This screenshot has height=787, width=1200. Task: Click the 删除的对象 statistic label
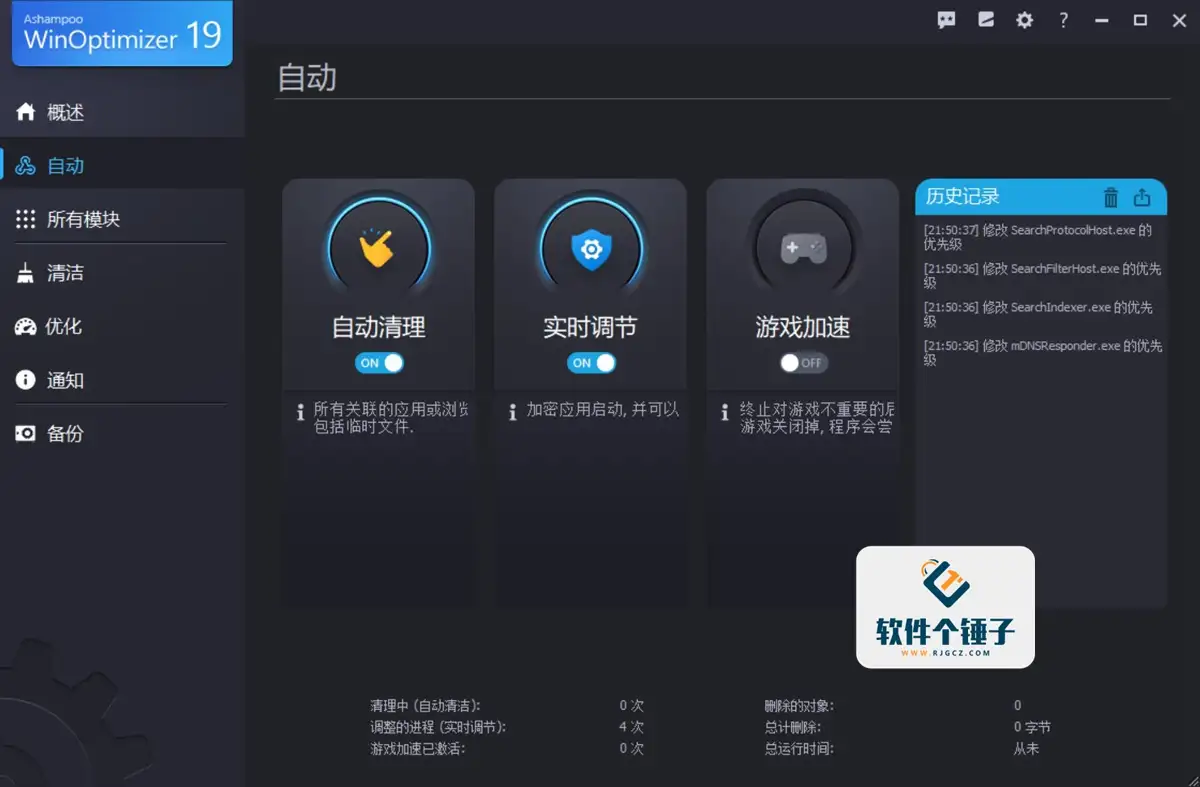[799, 706]
